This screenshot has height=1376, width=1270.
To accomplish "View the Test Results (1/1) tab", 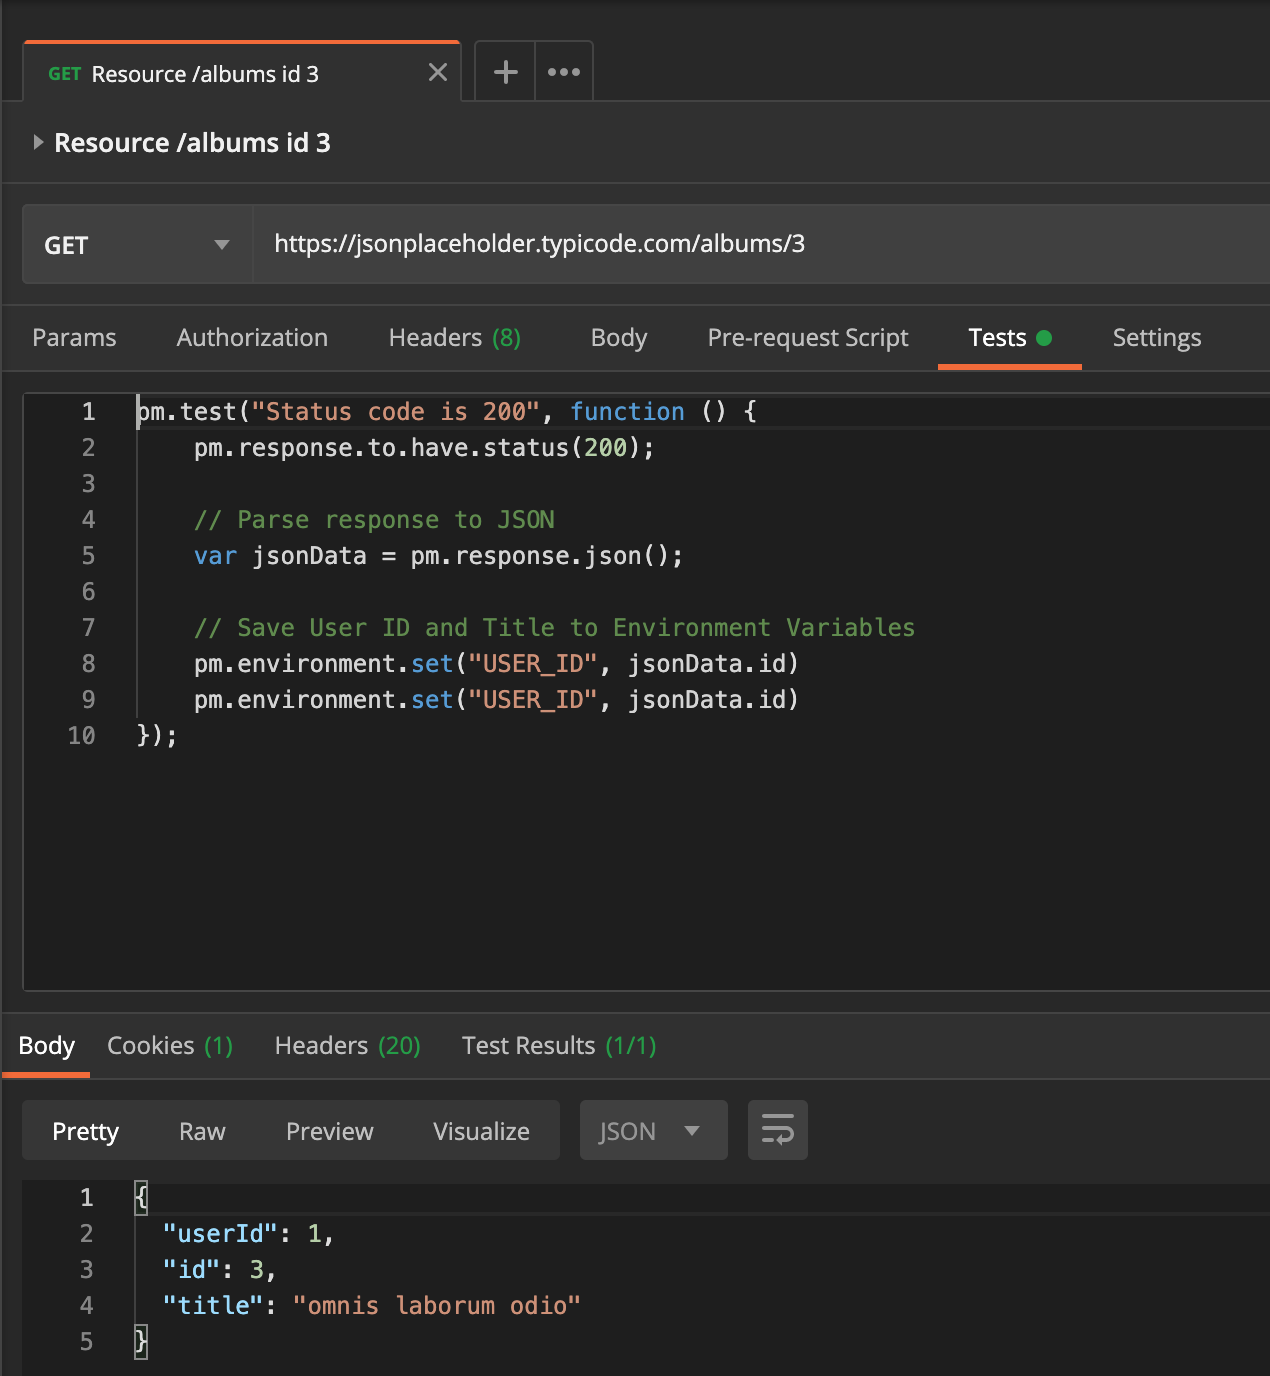I will tap(558, 1045).
